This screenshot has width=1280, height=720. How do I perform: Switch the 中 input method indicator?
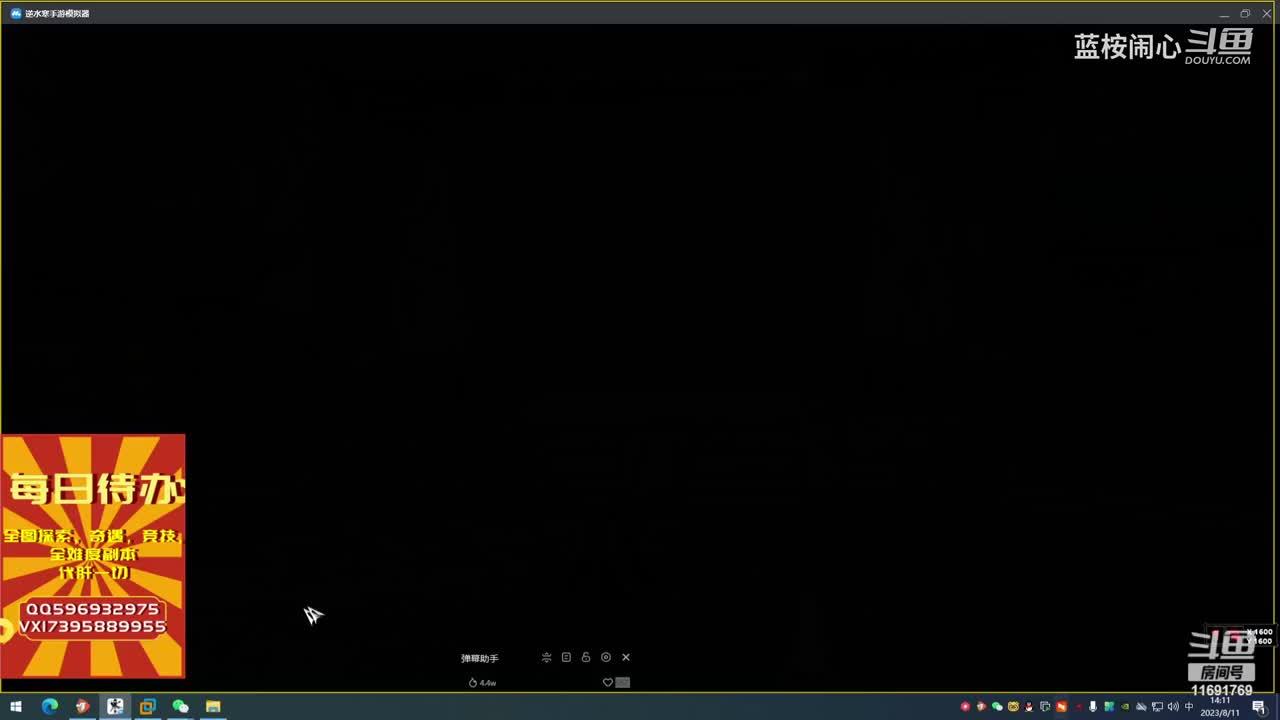click(x=1189, y=707)
